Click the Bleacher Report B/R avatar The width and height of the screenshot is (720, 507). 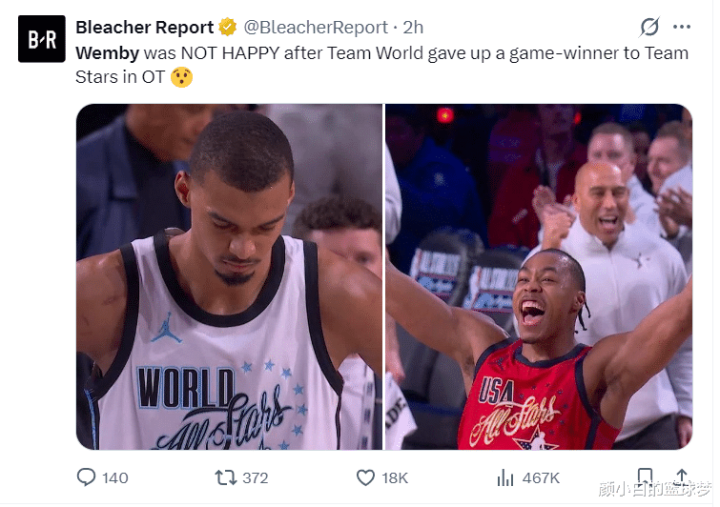(x=42, y=39)
